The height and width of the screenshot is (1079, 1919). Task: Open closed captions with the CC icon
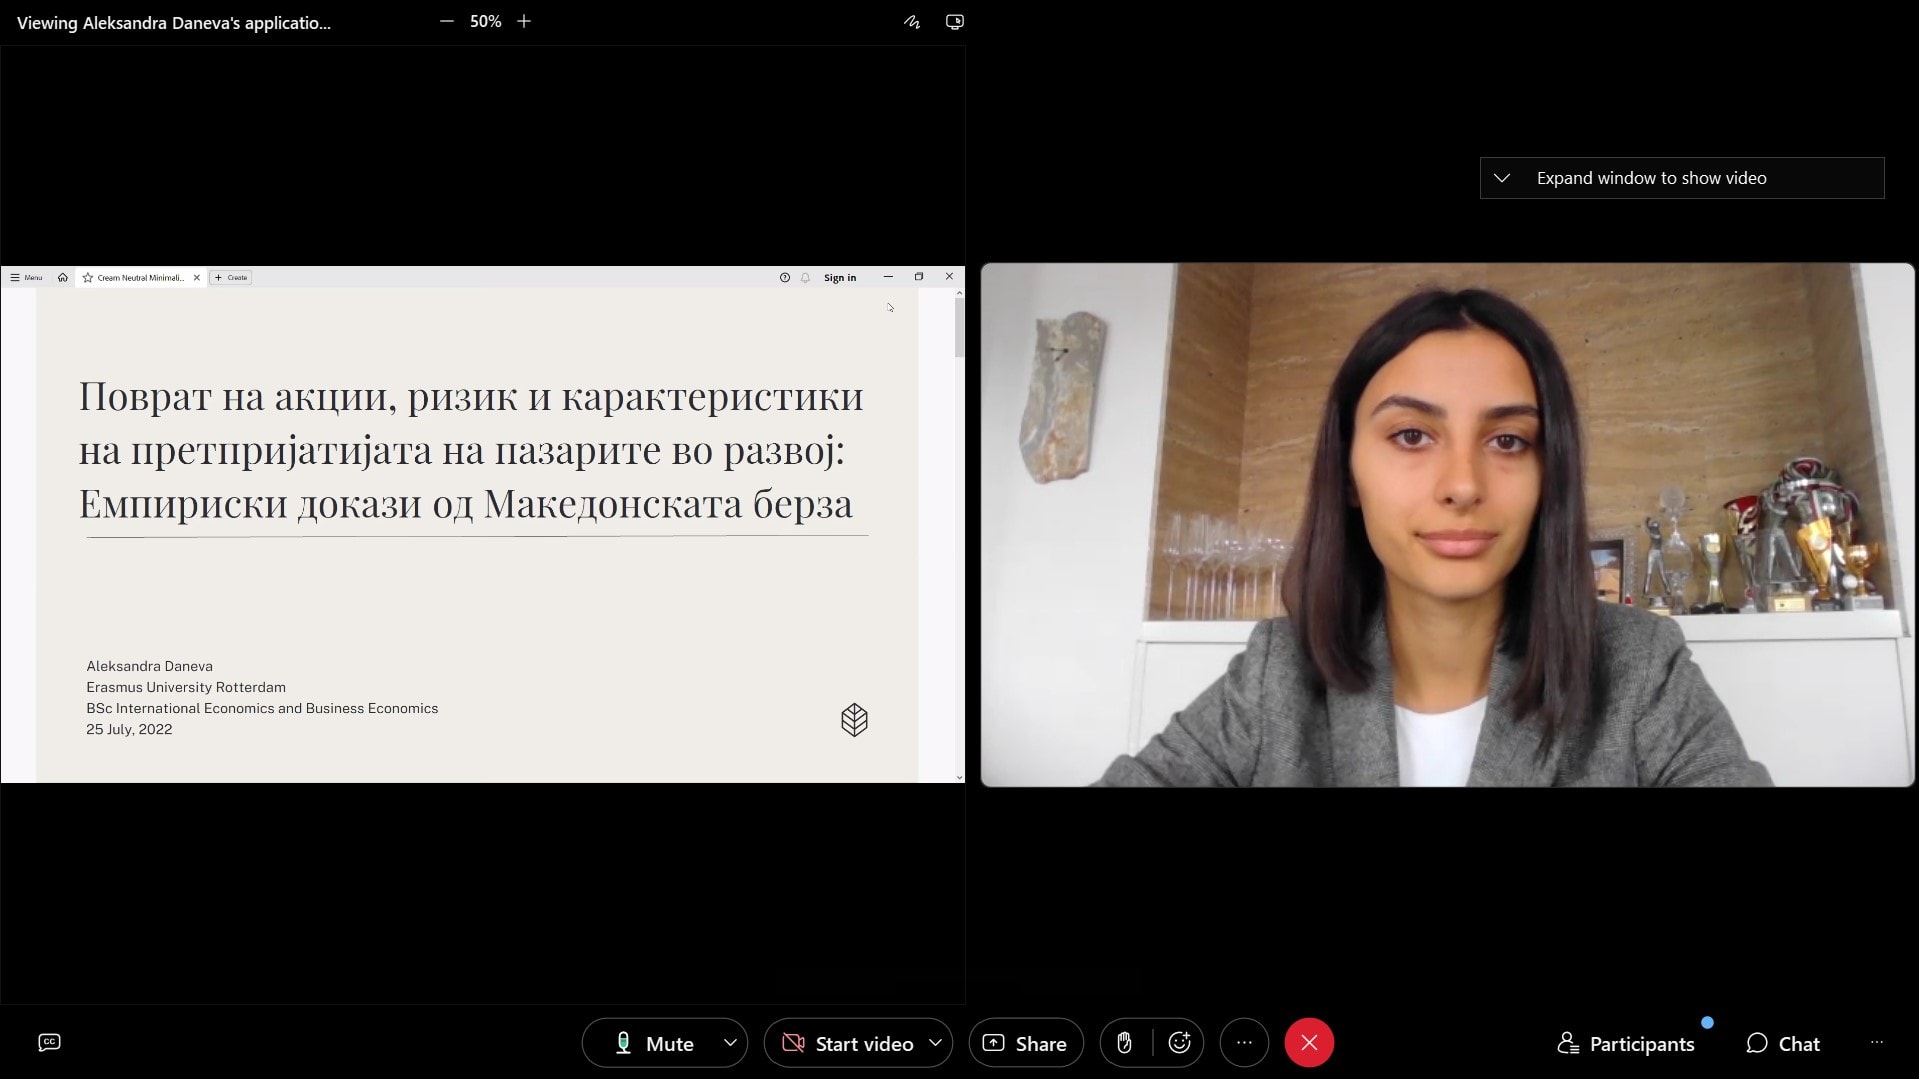(x=49, y=1042)
